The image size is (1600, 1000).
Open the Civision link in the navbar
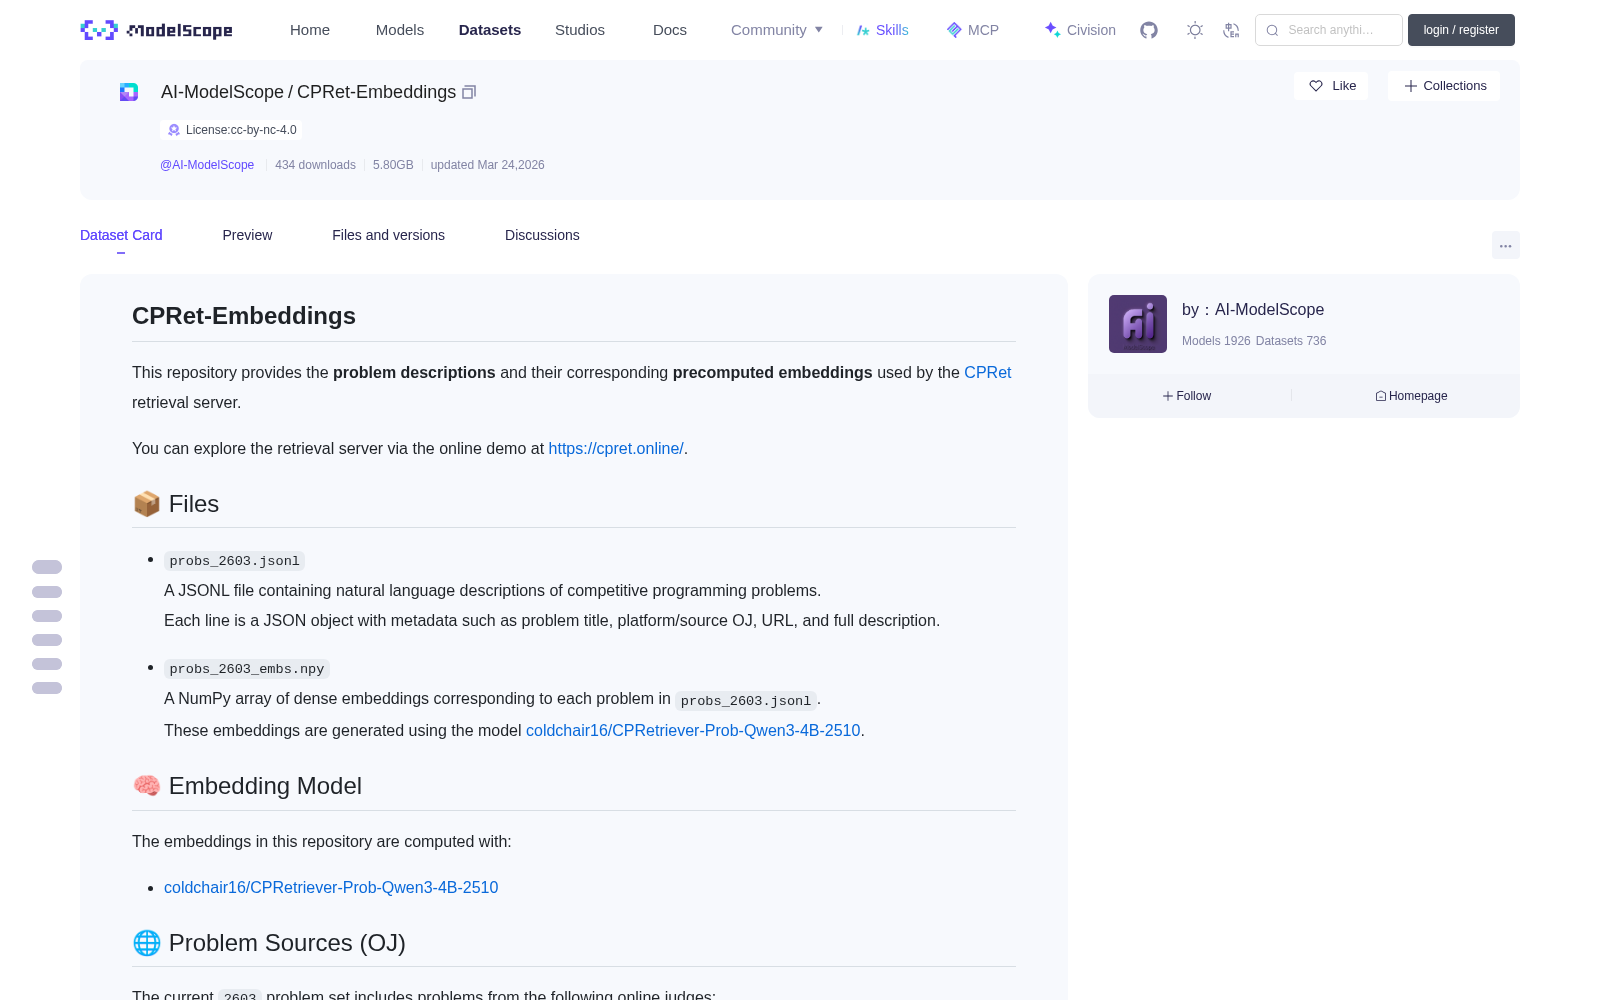1080,30
